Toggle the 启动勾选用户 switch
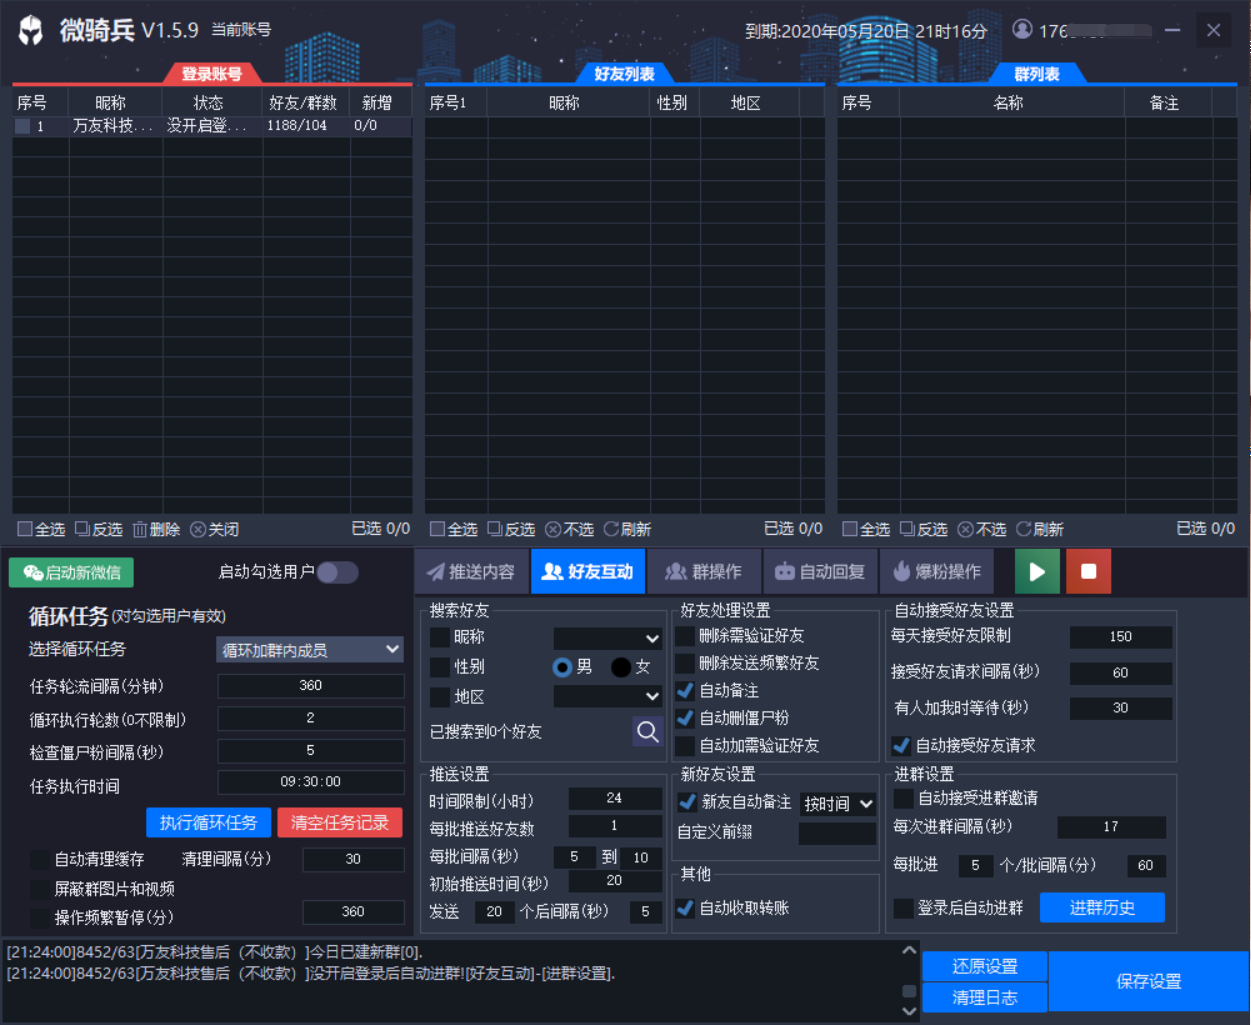Screen dimensions: 1251x1025 tap(337, 572)
